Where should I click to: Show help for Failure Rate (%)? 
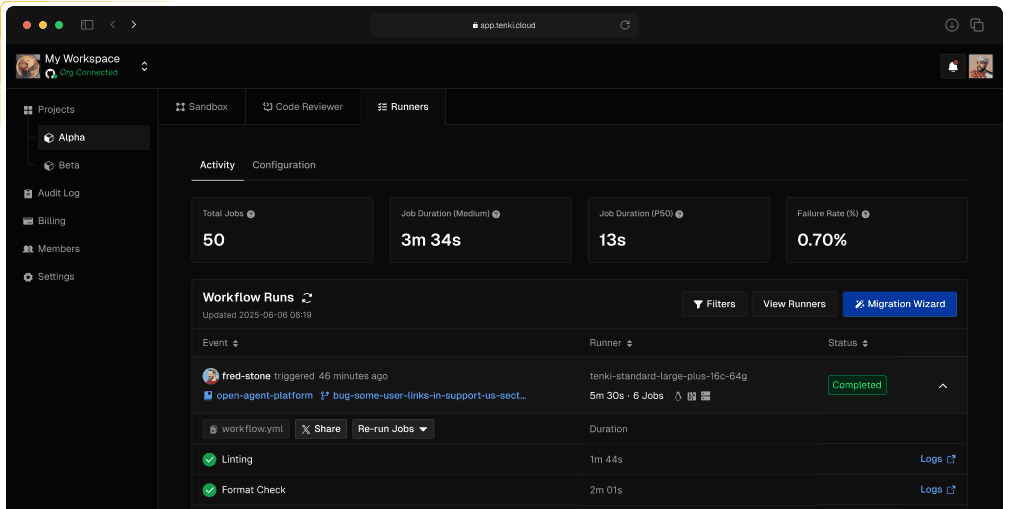(x=866, y=214)
